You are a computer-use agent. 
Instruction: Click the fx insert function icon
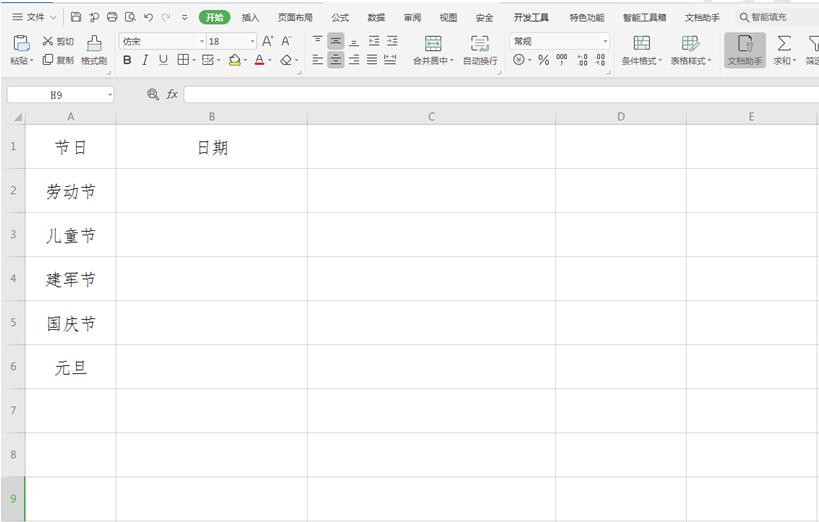(x=172, y=95)
